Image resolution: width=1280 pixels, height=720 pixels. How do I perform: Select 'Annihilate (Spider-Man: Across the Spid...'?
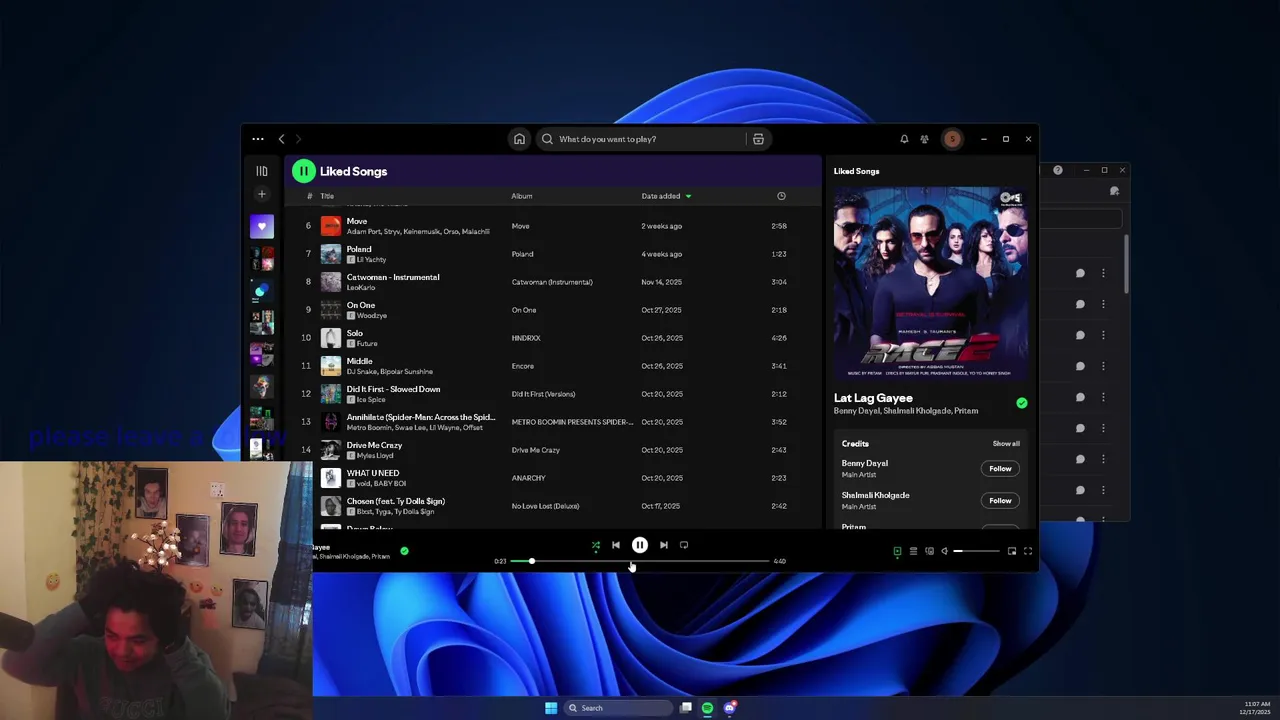[421, 417]
